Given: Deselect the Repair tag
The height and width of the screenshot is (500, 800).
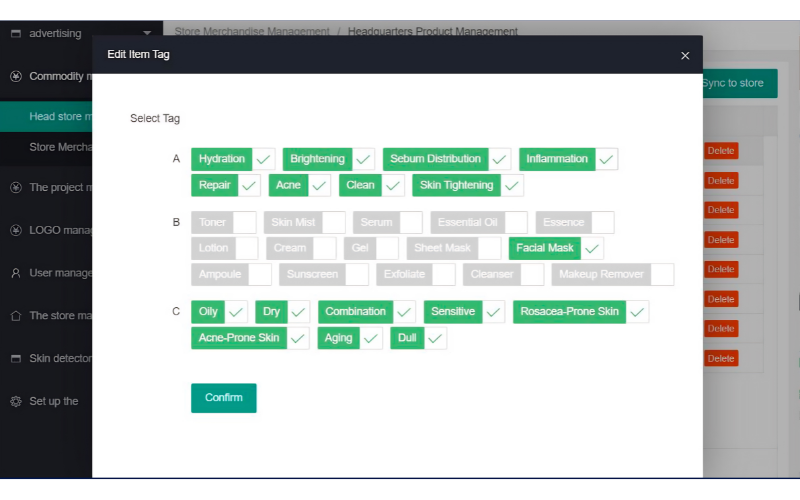Looking at the screenshot, I should (226, 185).
